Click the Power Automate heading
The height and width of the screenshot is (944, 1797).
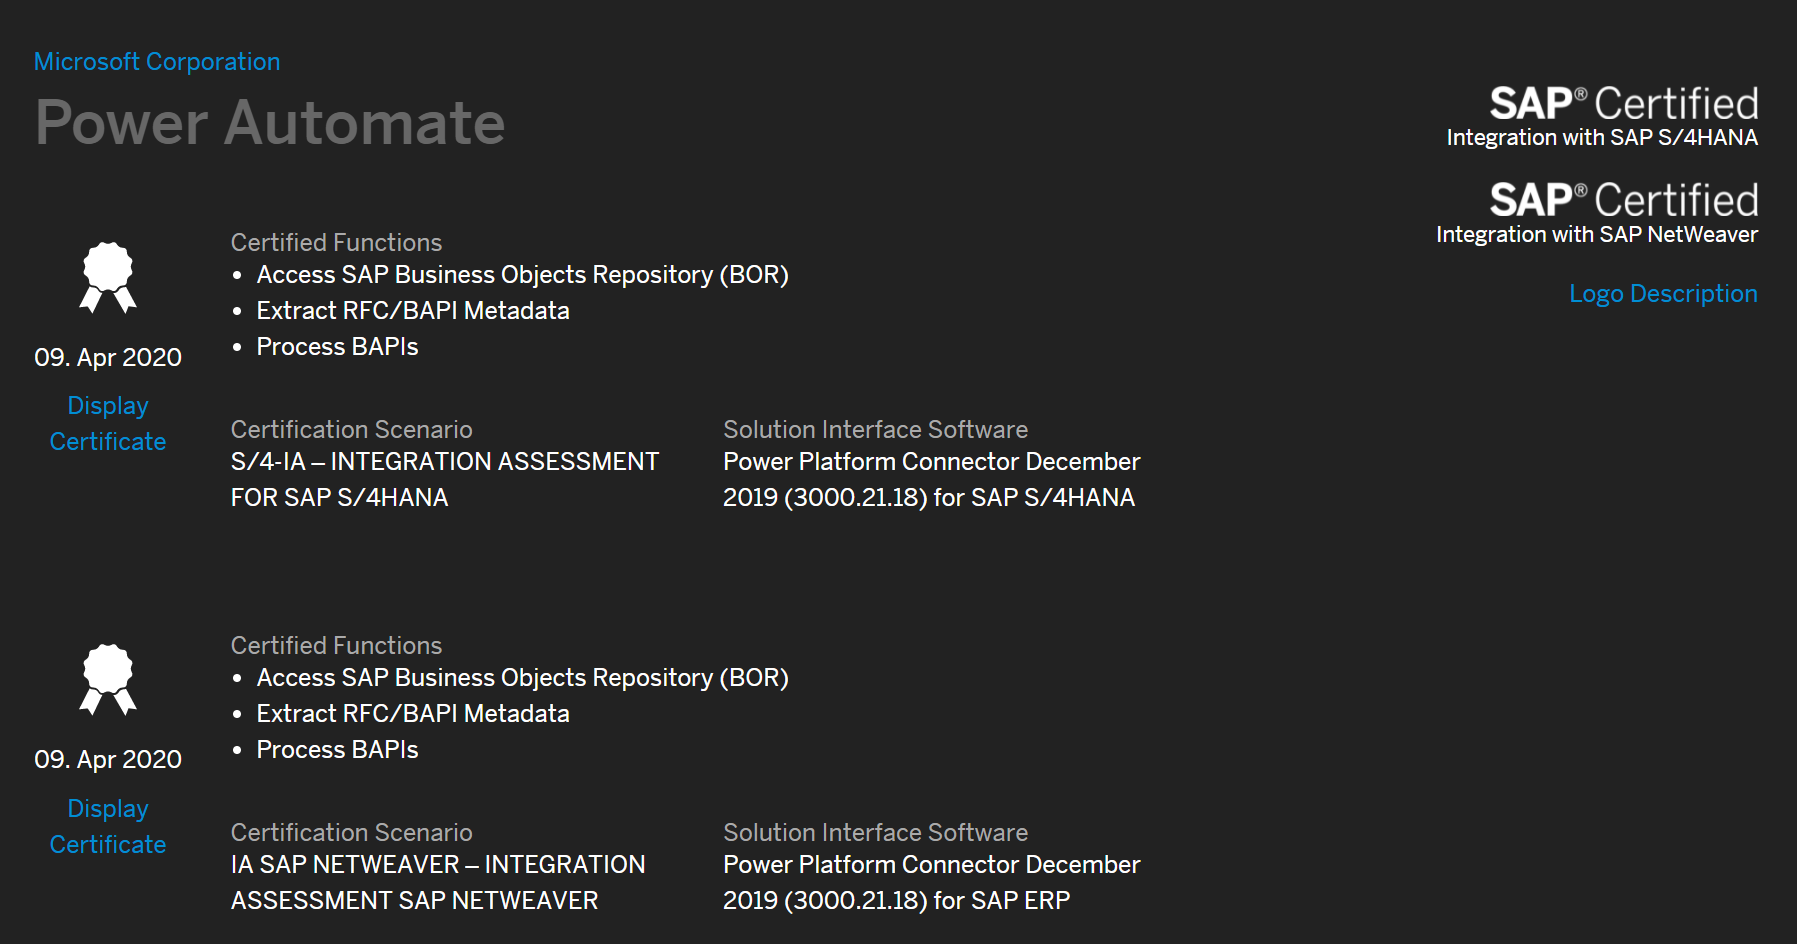(270, 123)
